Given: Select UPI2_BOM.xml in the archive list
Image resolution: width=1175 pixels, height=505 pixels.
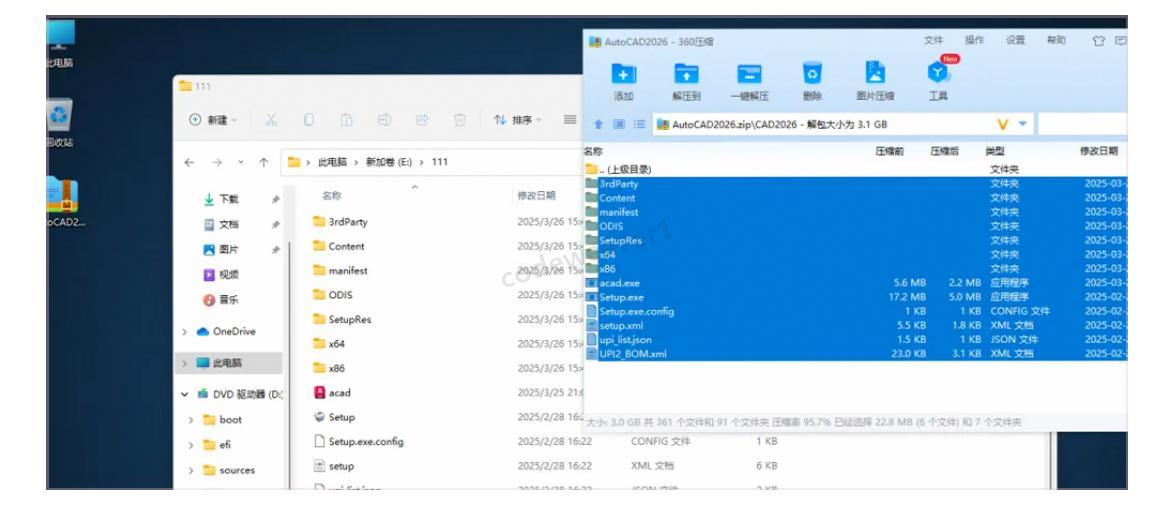Looking at the screenshot, I should (x=856, y=354).
